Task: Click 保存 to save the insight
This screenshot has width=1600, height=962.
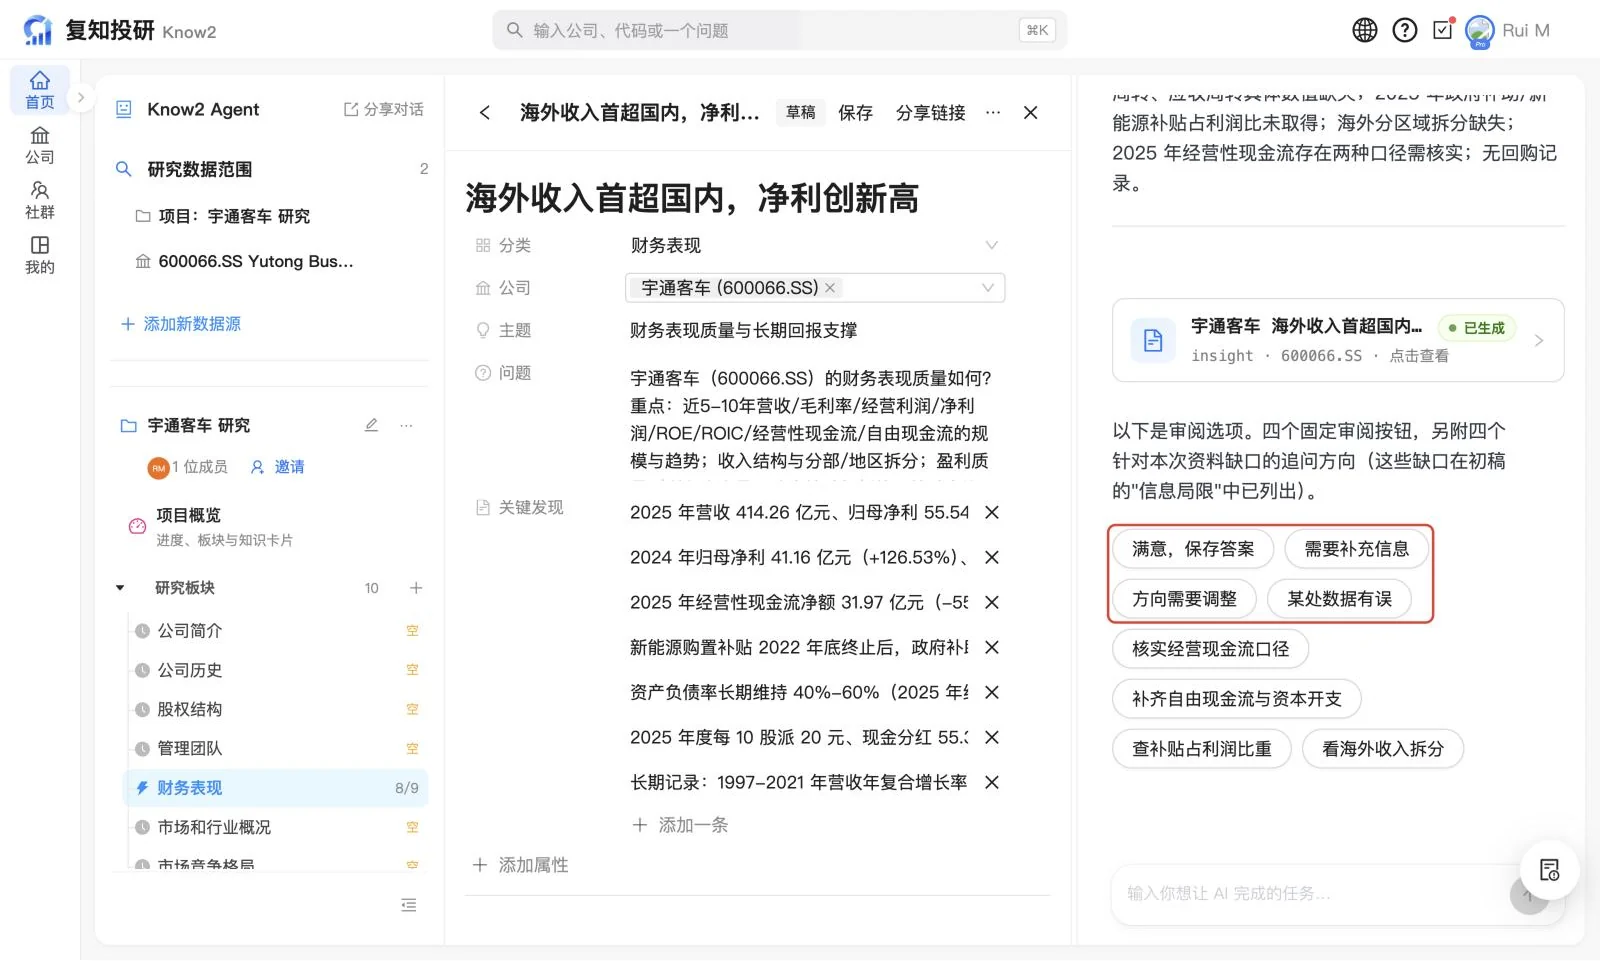Action: click(x=855, y=113)
